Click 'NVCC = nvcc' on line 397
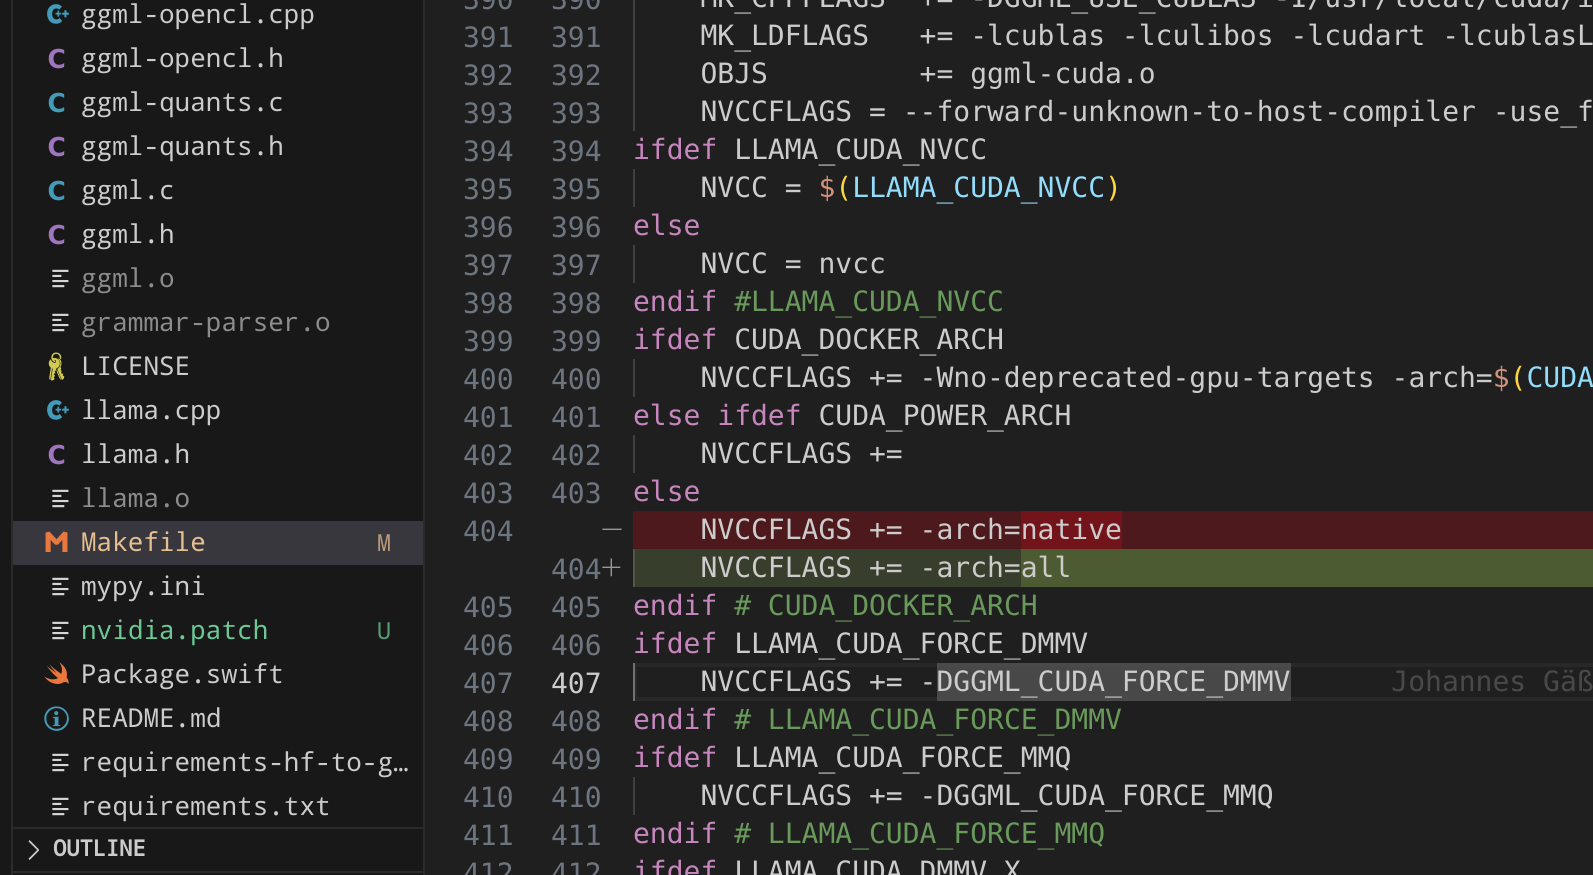 [793, 264]
